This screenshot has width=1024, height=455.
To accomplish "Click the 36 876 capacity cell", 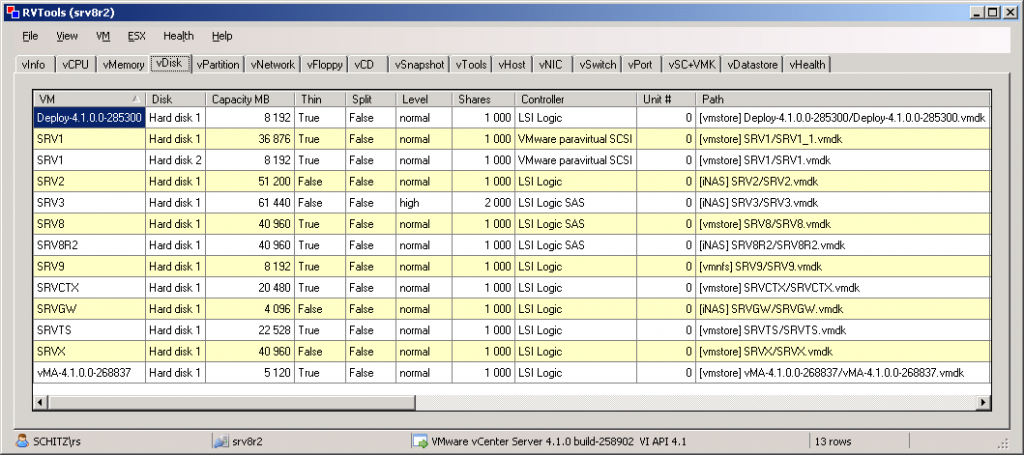I will [250, 139].
